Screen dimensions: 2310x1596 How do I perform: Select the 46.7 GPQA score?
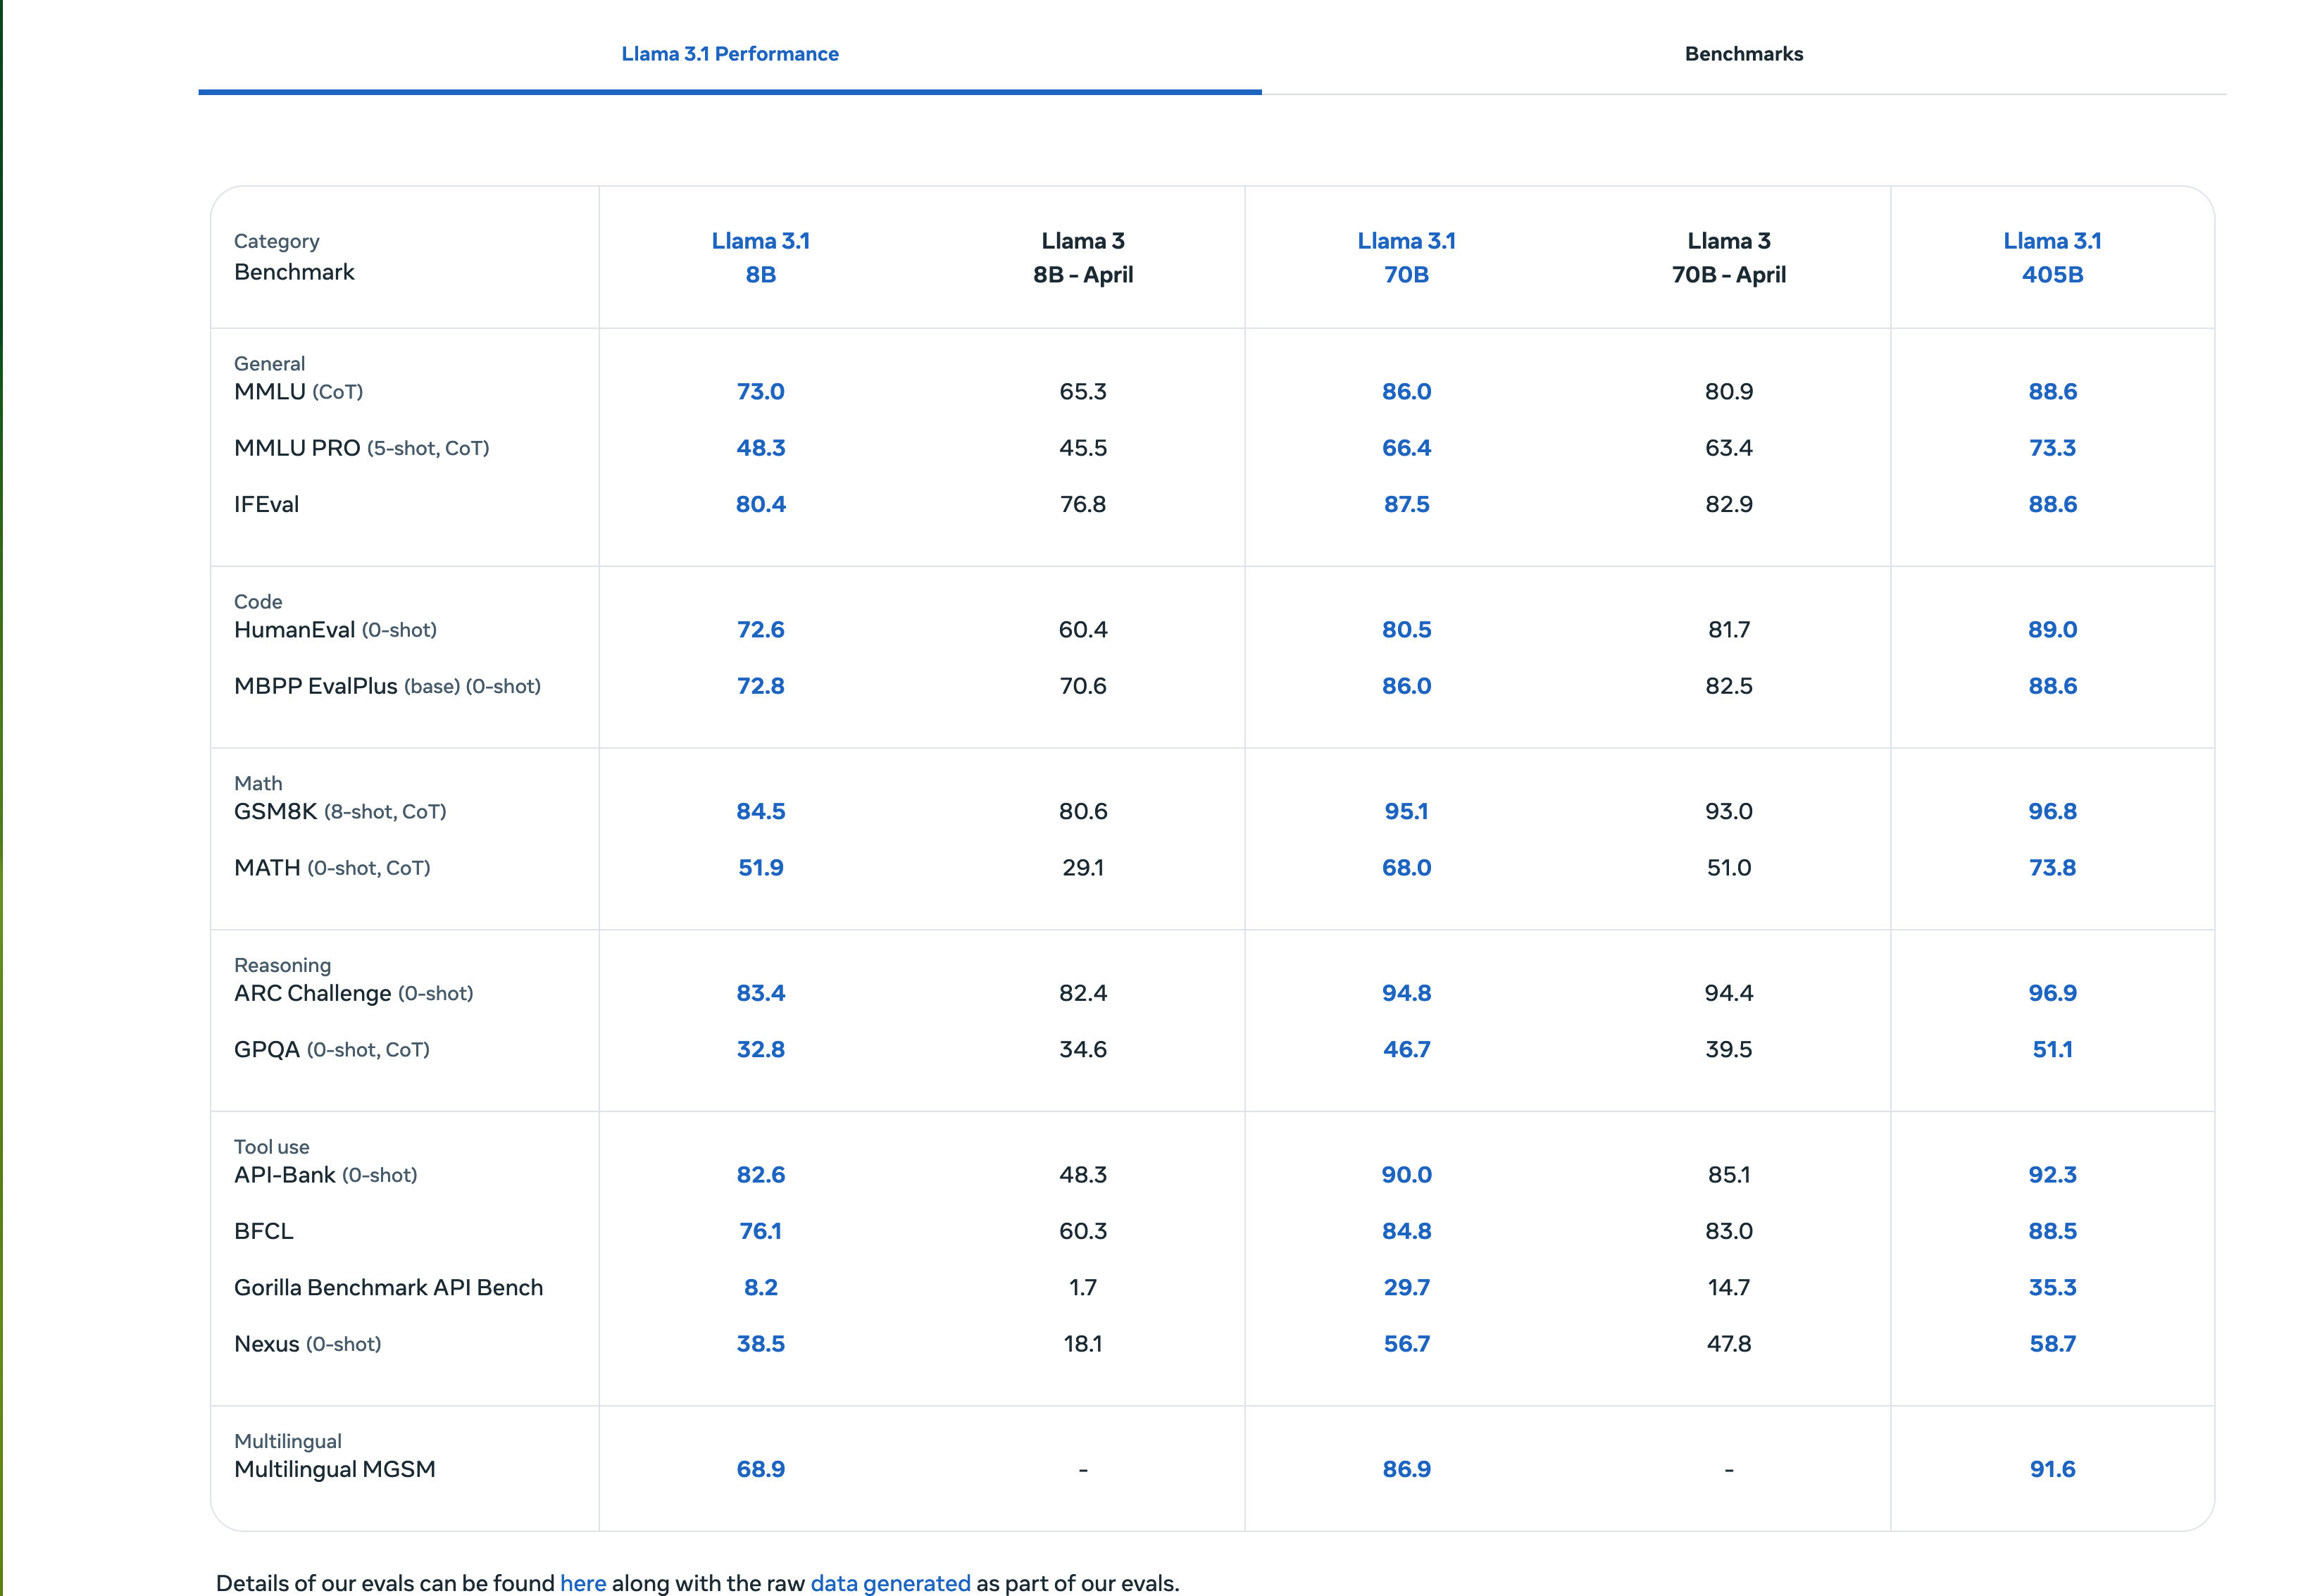click(1406, 1050)
